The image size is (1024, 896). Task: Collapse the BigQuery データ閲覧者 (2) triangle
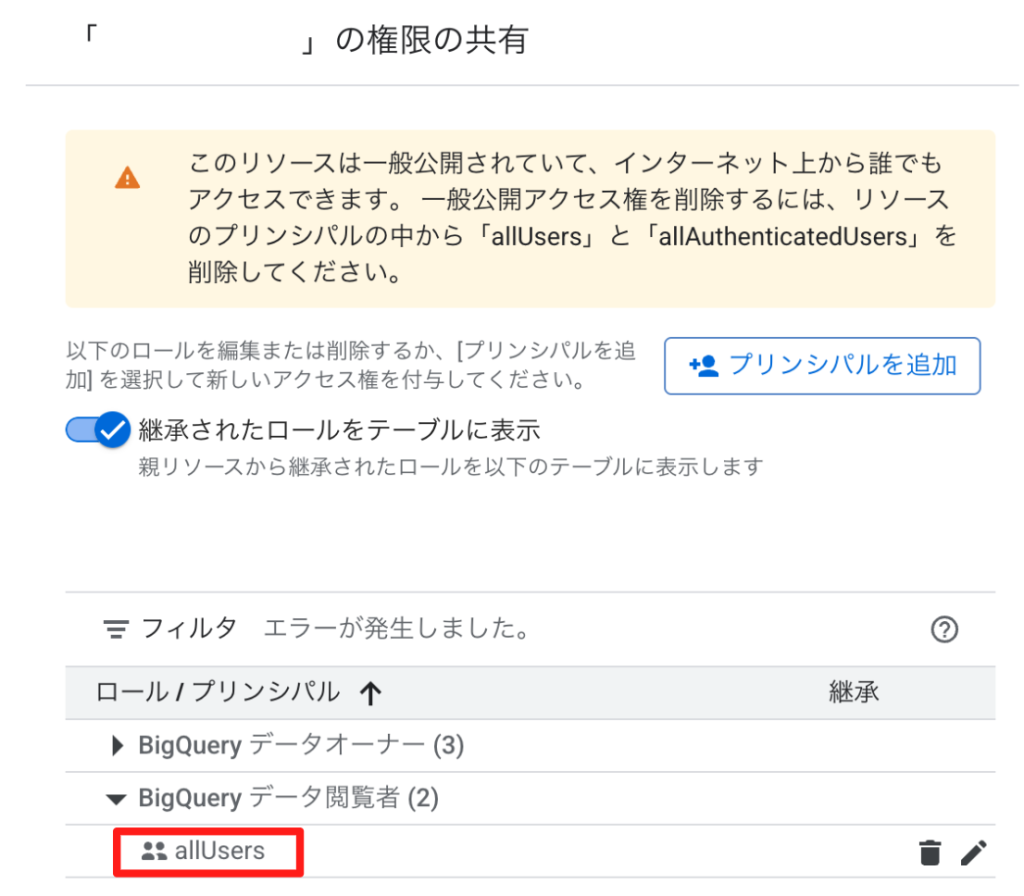[x=116, y=799]
